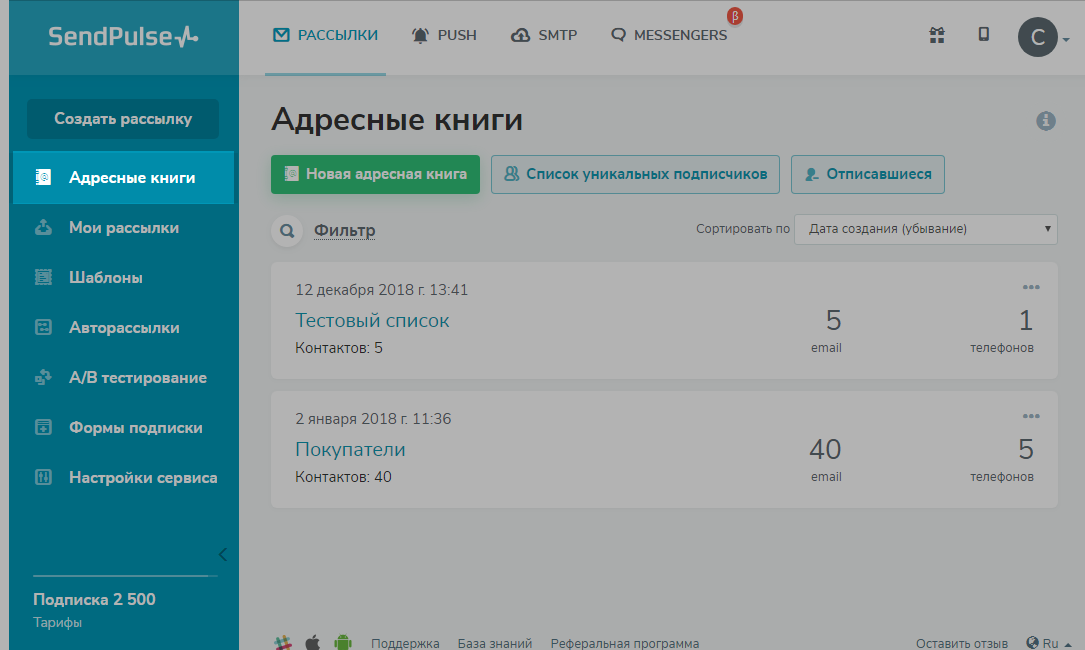The width and height of the screenshot is (1085, 650).
Task: Switch to the PUSH tab
Action: [444, 35]
